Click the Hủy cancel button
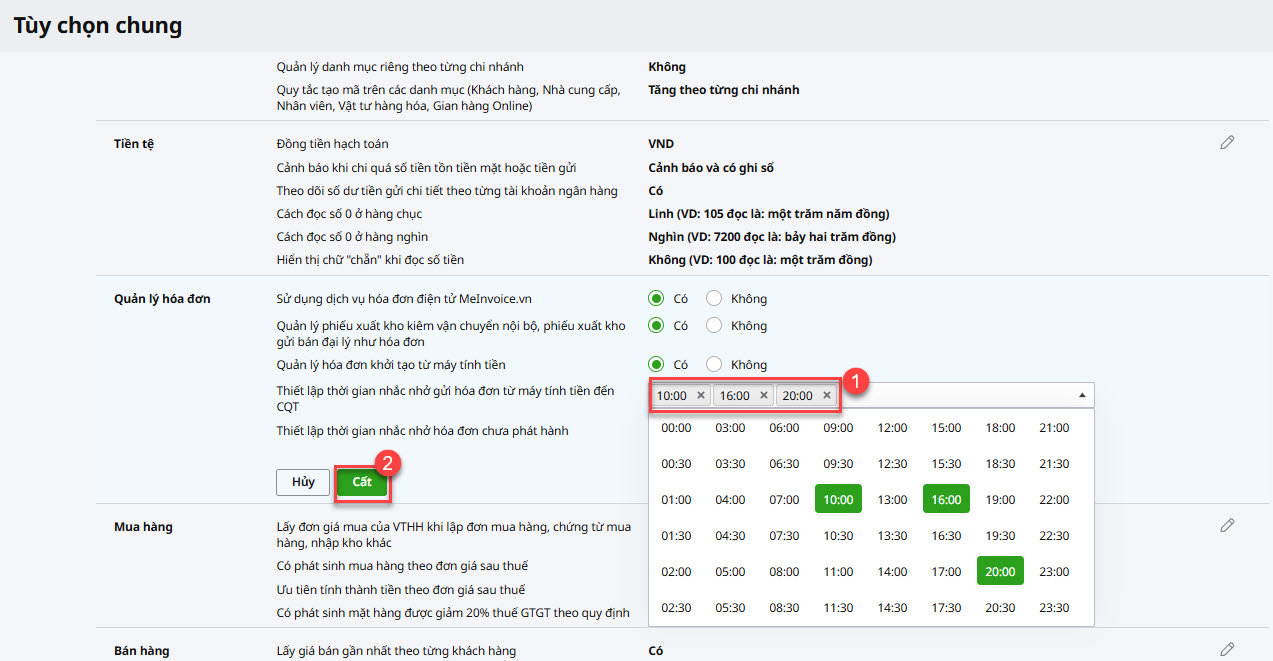The width and height of the screenshot is (1273, 661). point(303,482)
